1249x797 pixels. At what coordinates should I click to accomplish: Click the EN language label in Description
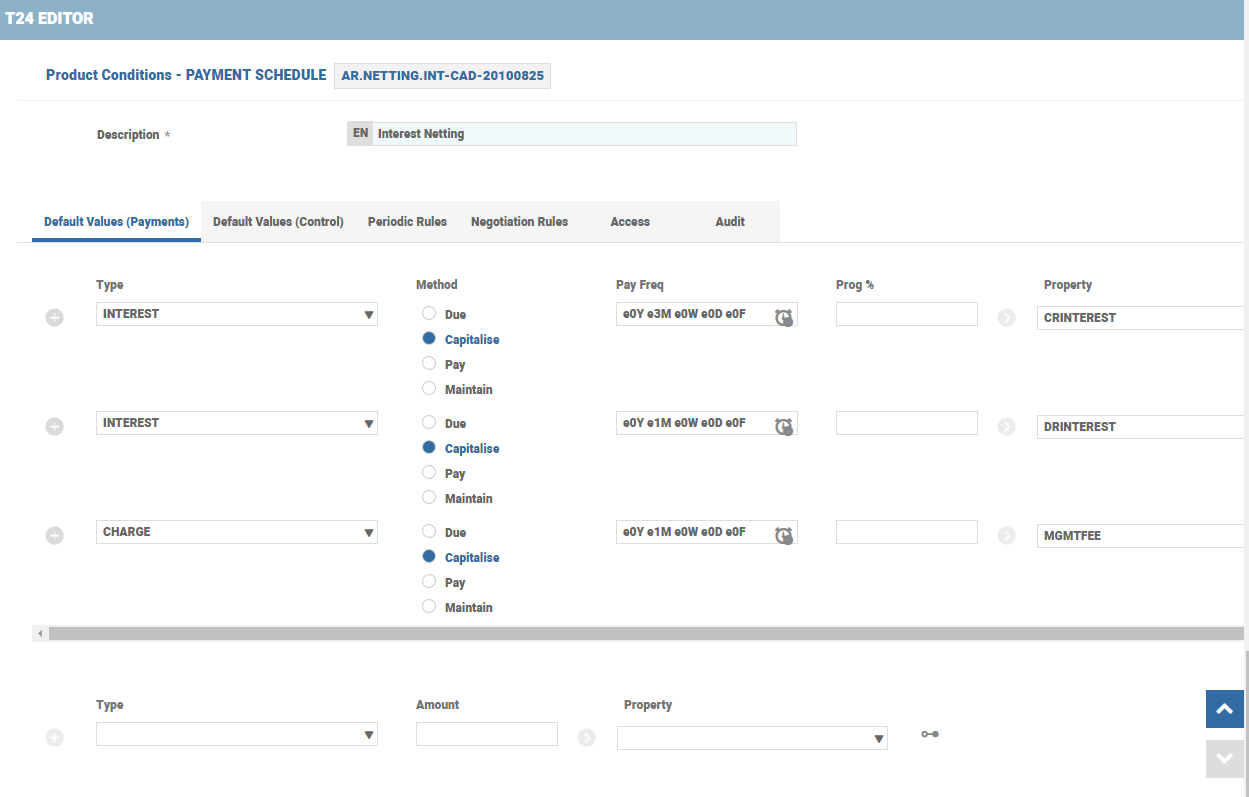pos(360,133)
